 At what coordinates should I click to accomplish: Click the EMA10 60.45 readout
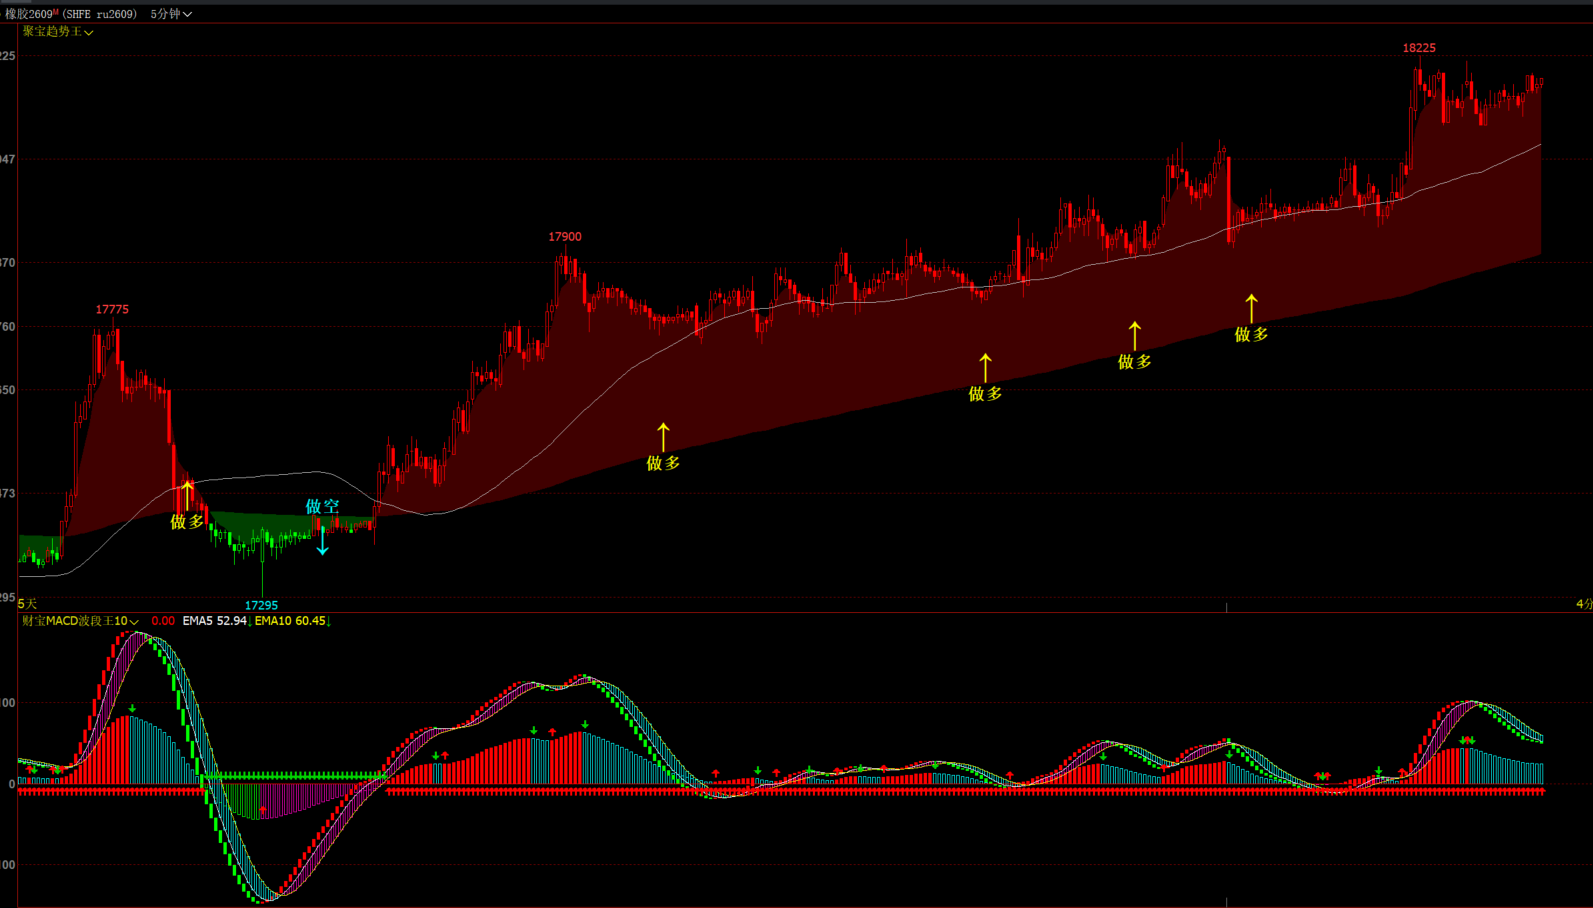[x=290, y=621]
